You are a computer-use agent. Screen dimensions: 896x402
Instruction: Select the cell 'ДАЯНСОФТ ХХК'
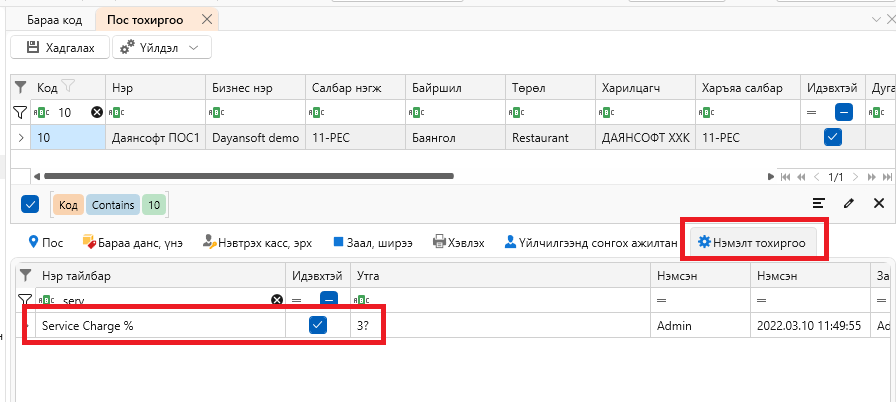[645, 138]
